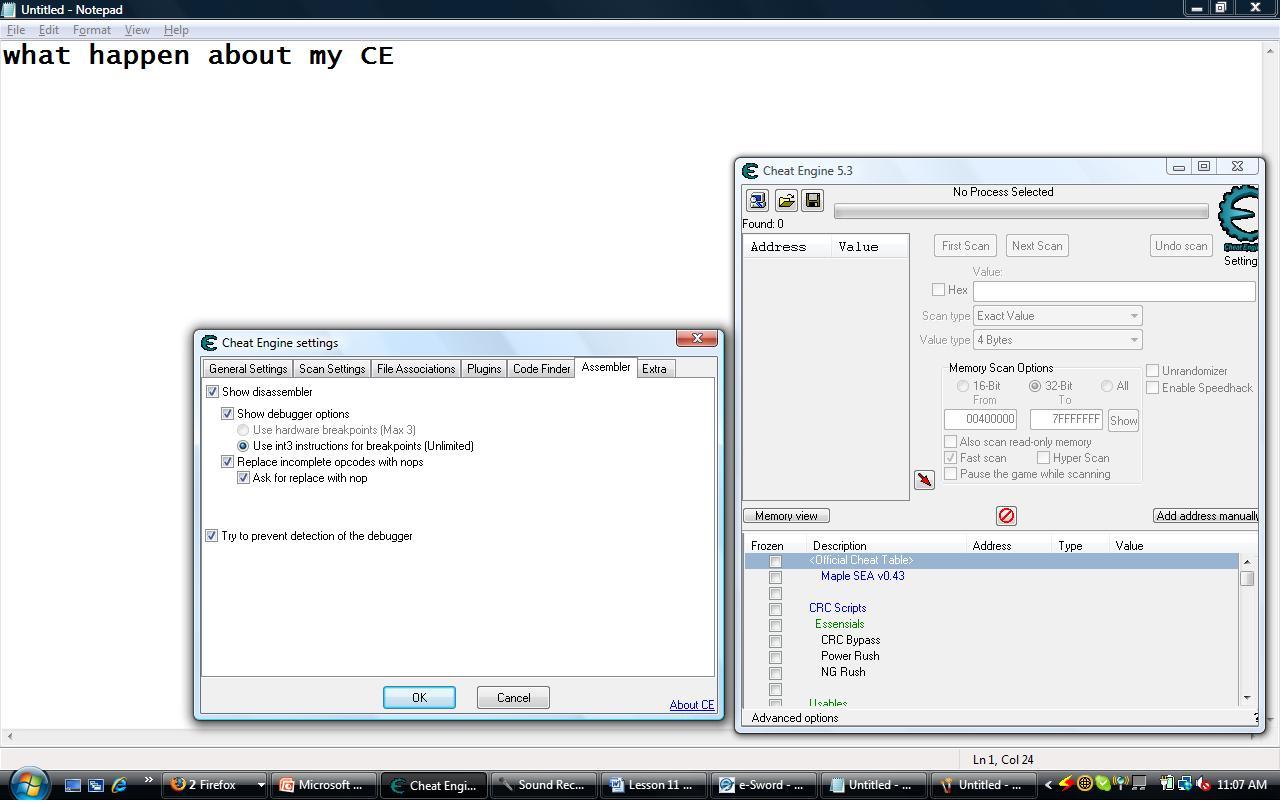Toggle Try to prevent detection of debugger
The height and width of the screenshot is (803, 1280).
[x=212, y=536]
